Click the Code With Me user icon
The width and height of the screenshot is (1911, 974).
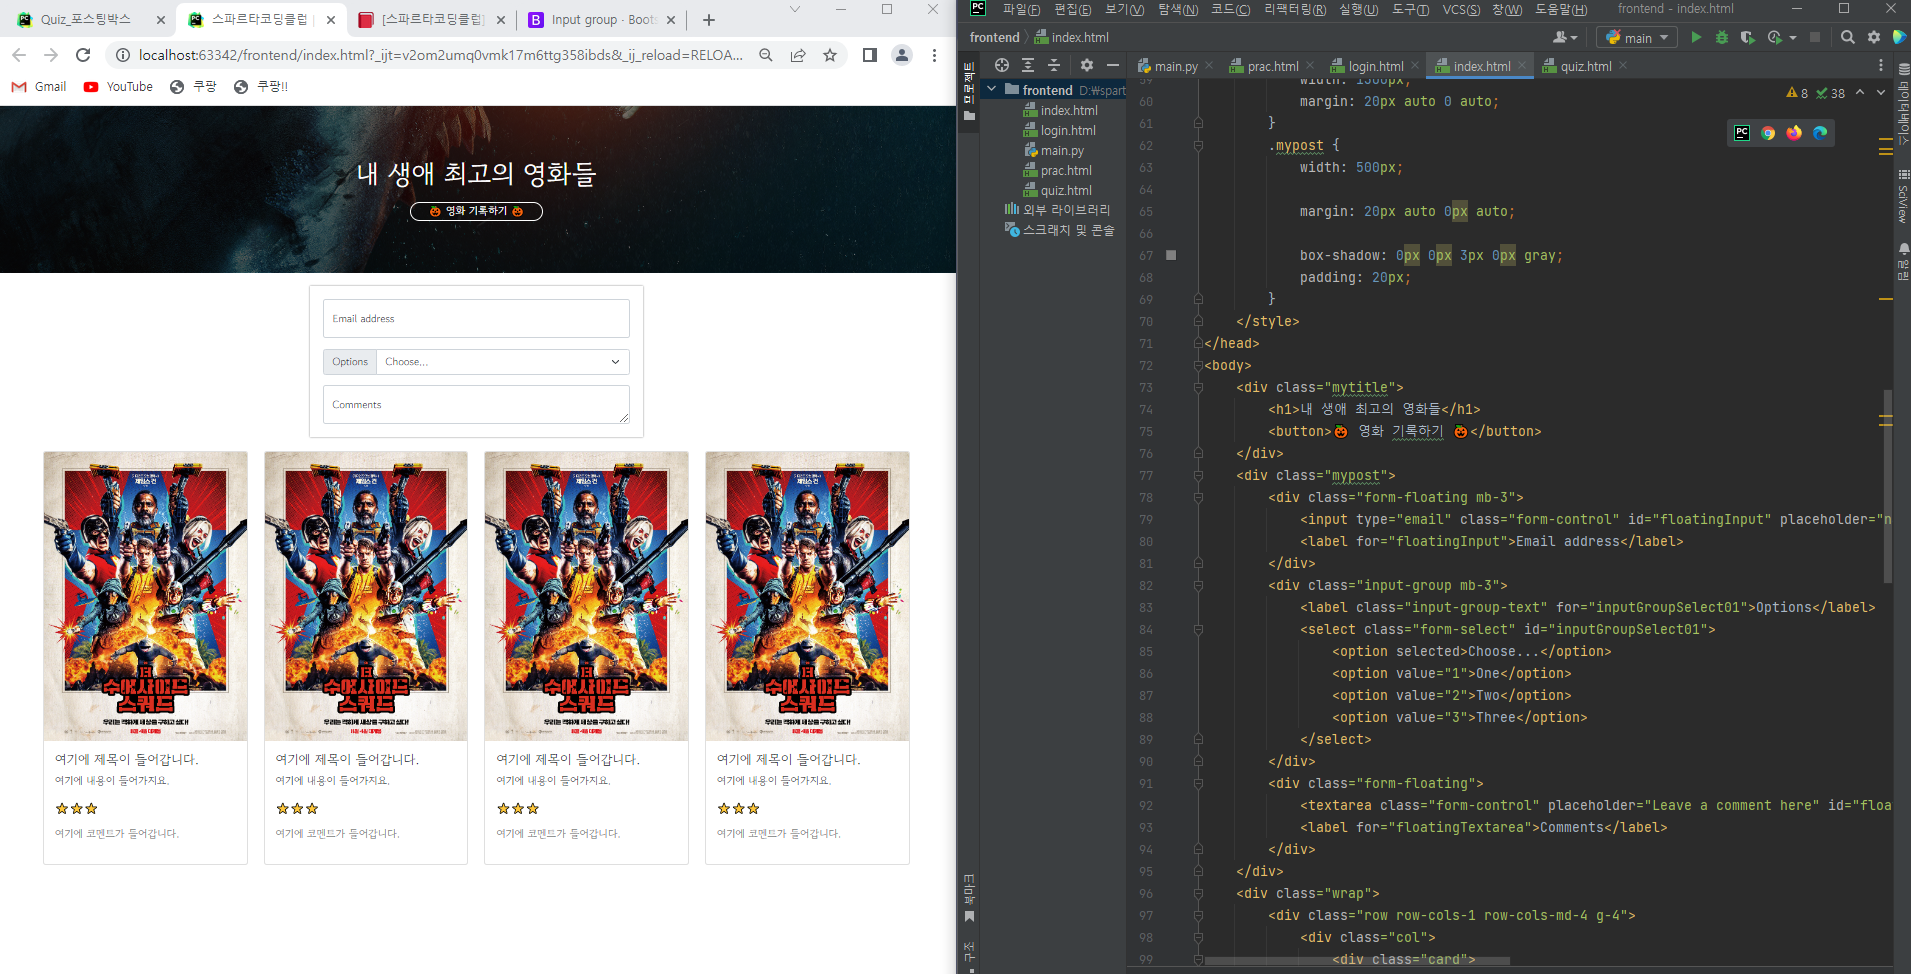click(1564, 37)
